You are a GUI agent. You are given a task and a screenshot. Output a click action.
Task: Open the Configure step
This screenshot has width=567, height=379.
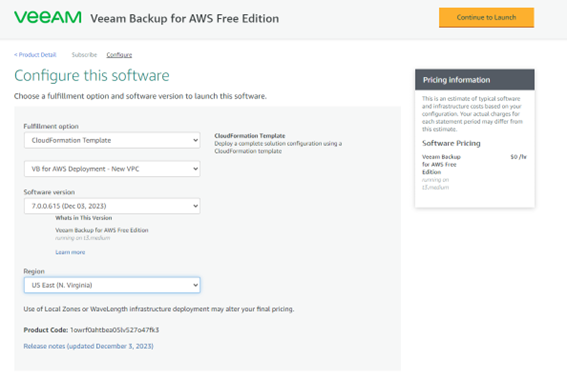click(x=119, y=55)
